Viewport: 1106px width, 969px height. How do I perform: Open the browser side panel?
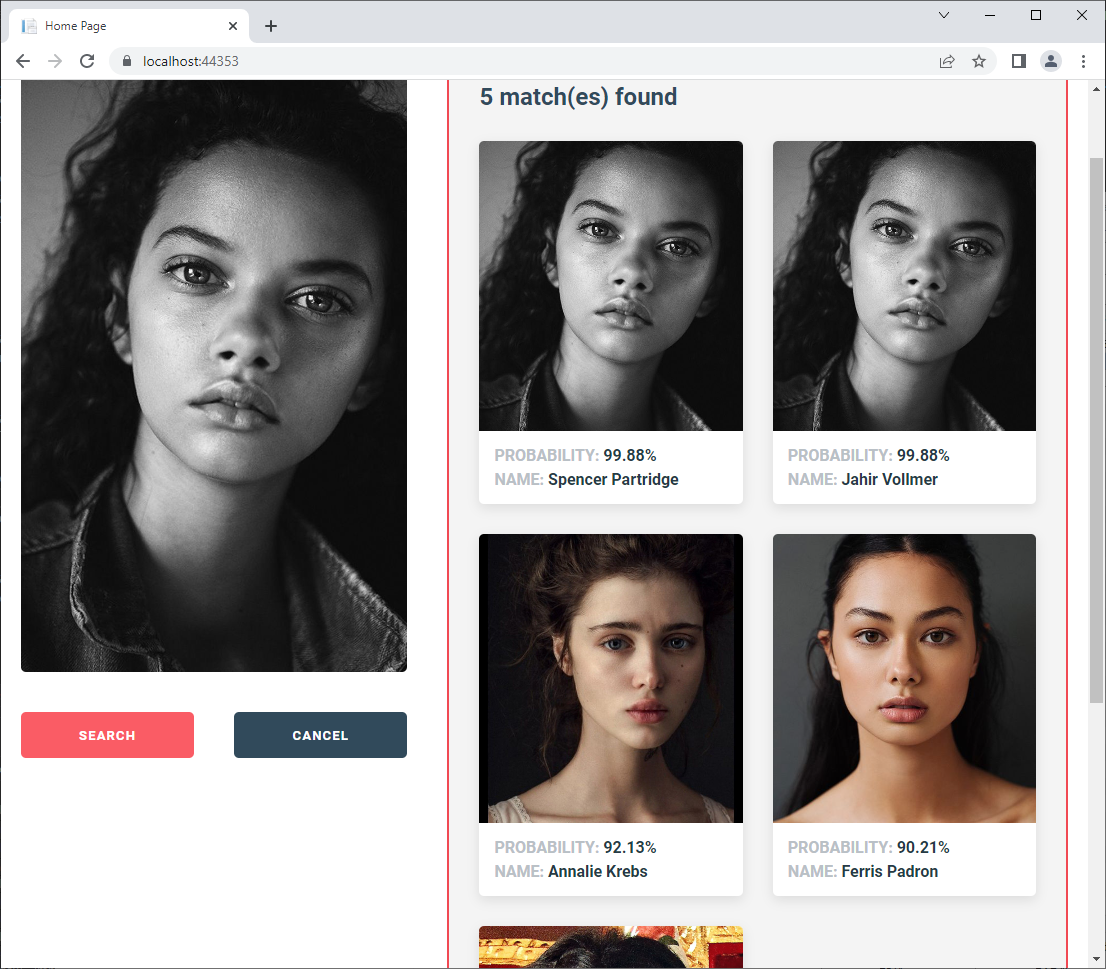pyautogui.click(x=1019, y=61)
